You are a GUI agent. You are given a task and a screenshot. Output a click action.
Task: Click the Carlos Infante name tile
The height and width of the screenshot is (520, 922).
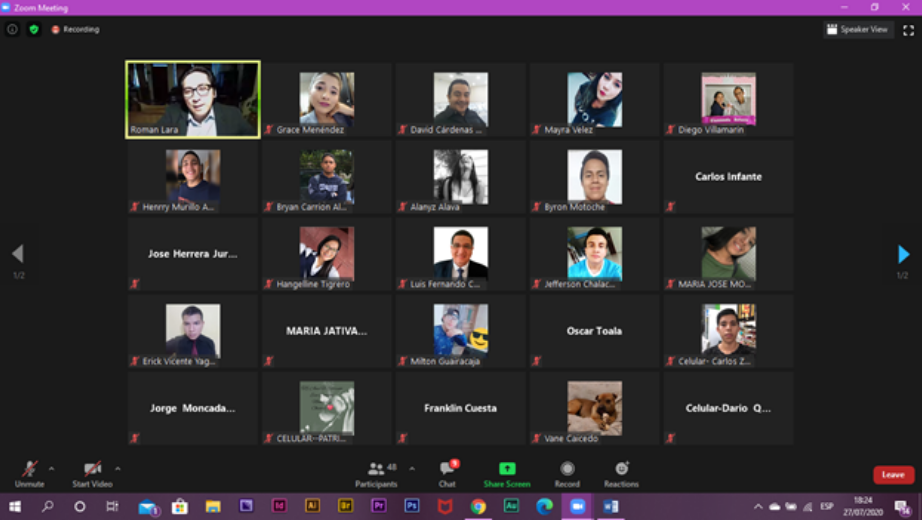point(729,176)
